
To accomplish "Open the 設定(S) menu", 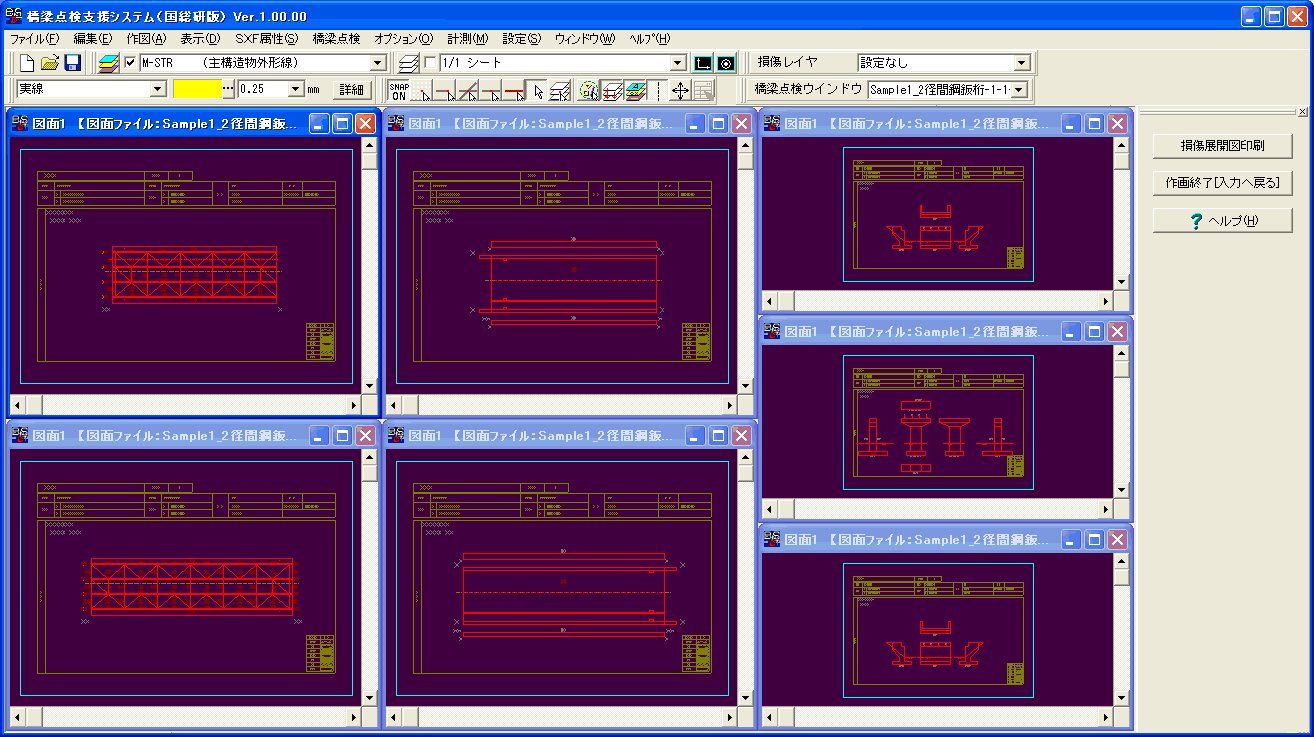I will coord(521,39).
